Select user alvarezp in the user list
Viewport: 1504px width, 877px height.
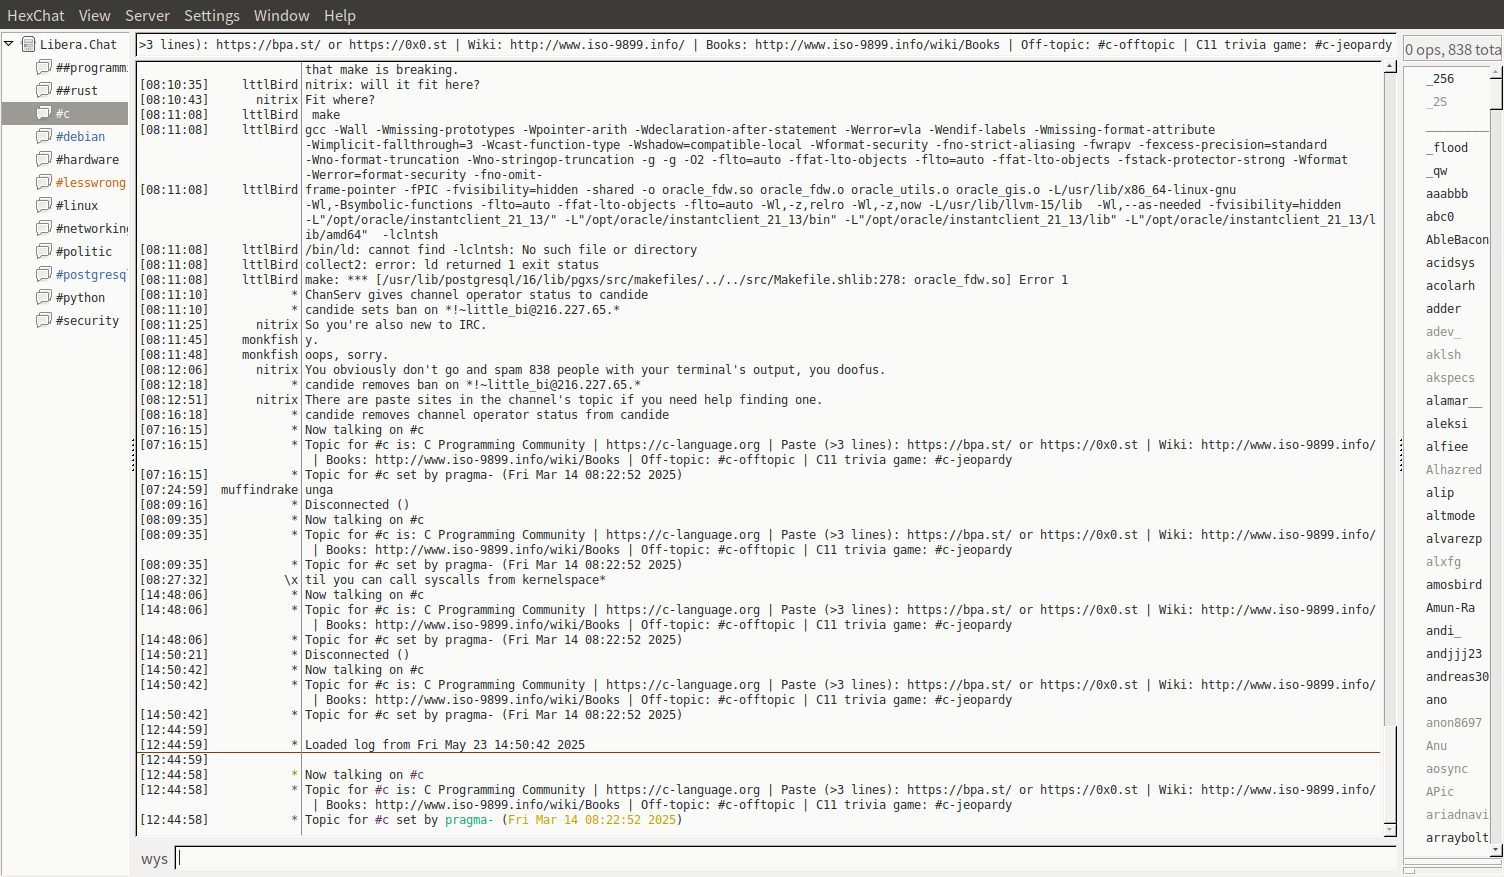click(1454, 538)
